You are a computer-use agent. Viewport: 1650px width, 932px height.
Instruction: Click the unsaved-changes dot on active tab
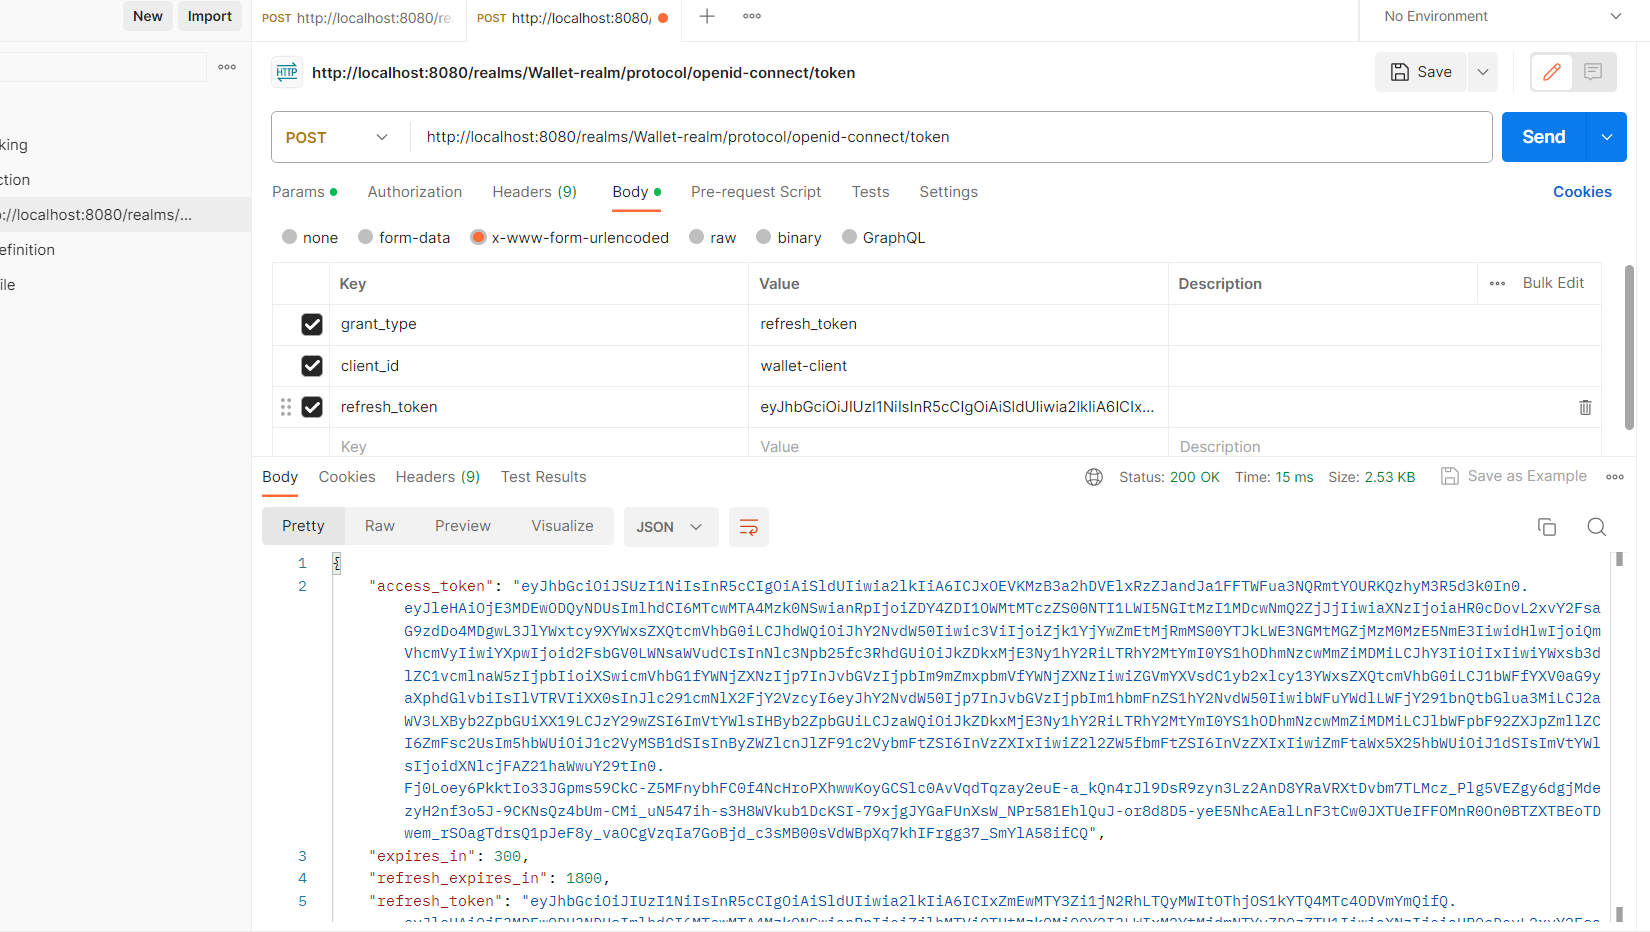pyautogui.click(x=663, y=18)
